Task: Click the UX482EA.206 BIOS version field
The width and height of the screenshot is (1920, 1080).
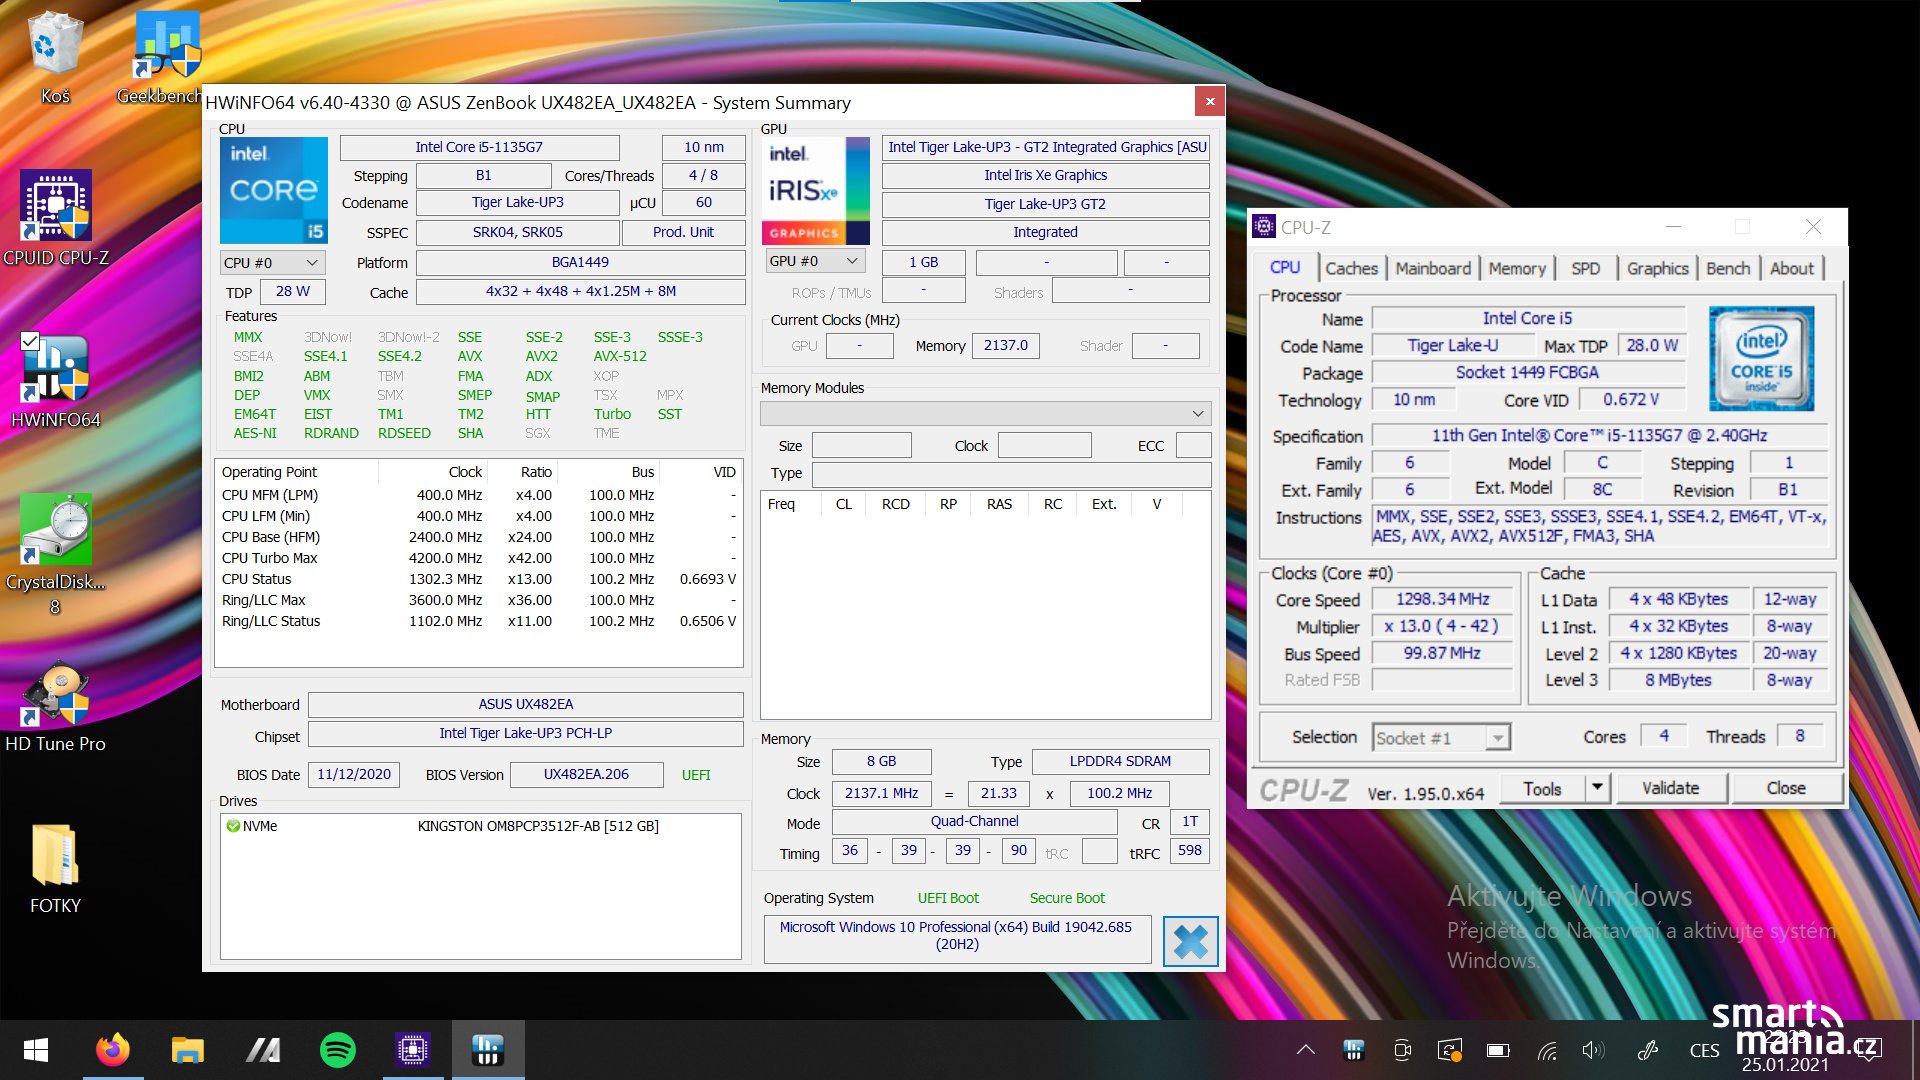Action: pos(587,774)
